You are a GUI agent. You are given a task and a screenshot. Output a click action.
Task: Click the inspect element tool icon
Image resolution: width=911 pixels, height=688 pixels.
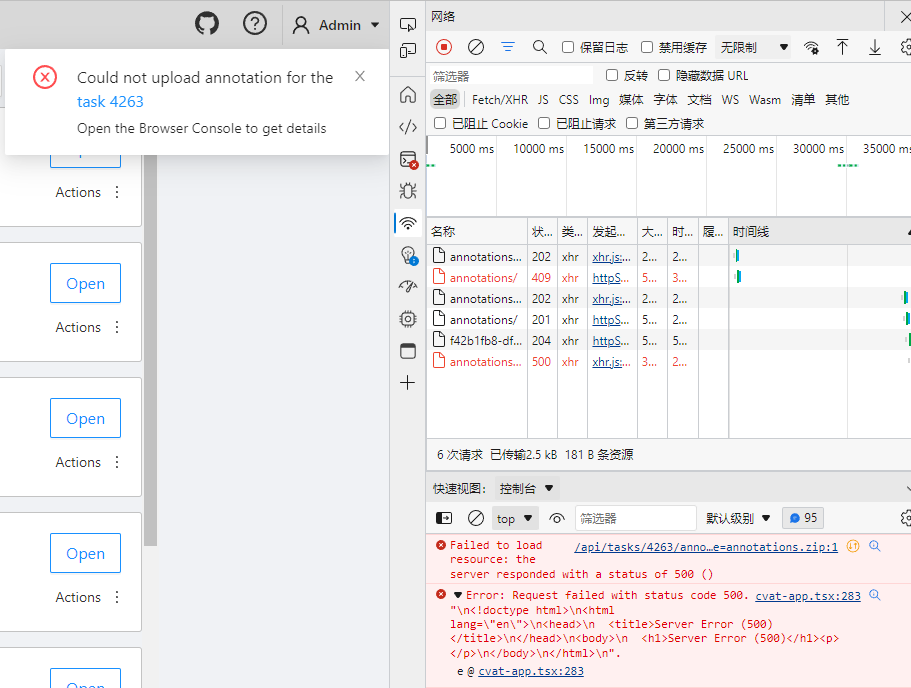pyautogui.click(x=408, y=24)
